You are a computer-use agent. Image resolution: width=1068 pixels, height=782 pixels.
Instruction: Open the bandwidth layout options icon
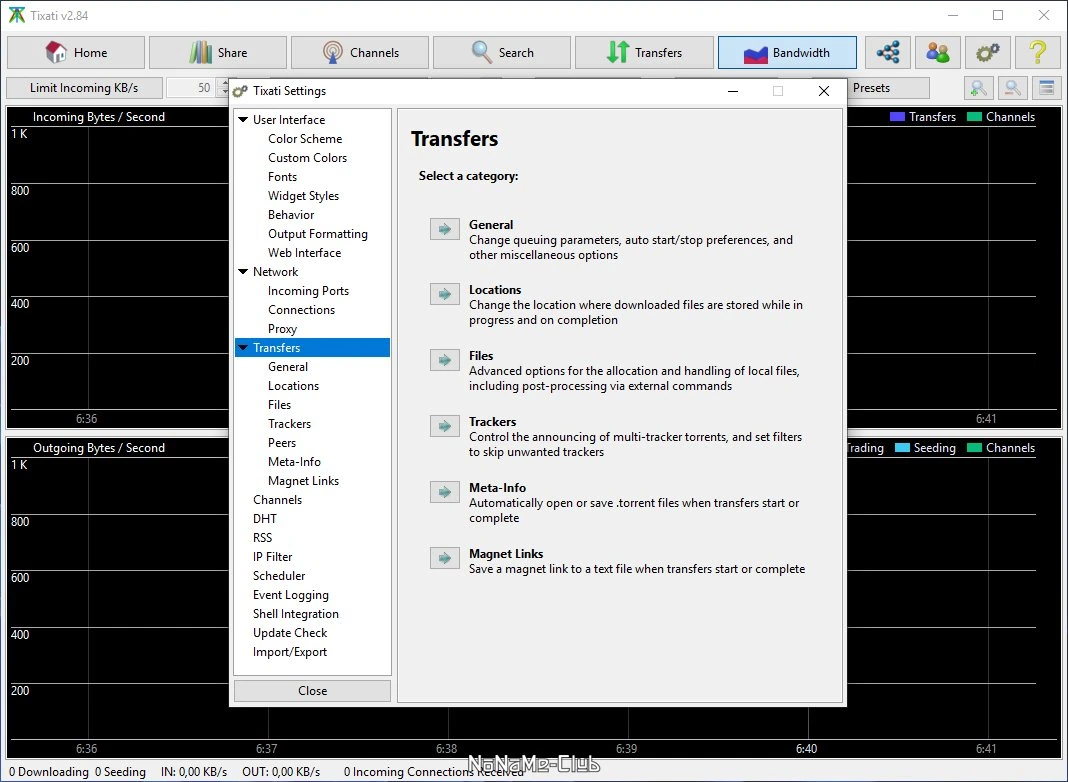click(1047, 88)
